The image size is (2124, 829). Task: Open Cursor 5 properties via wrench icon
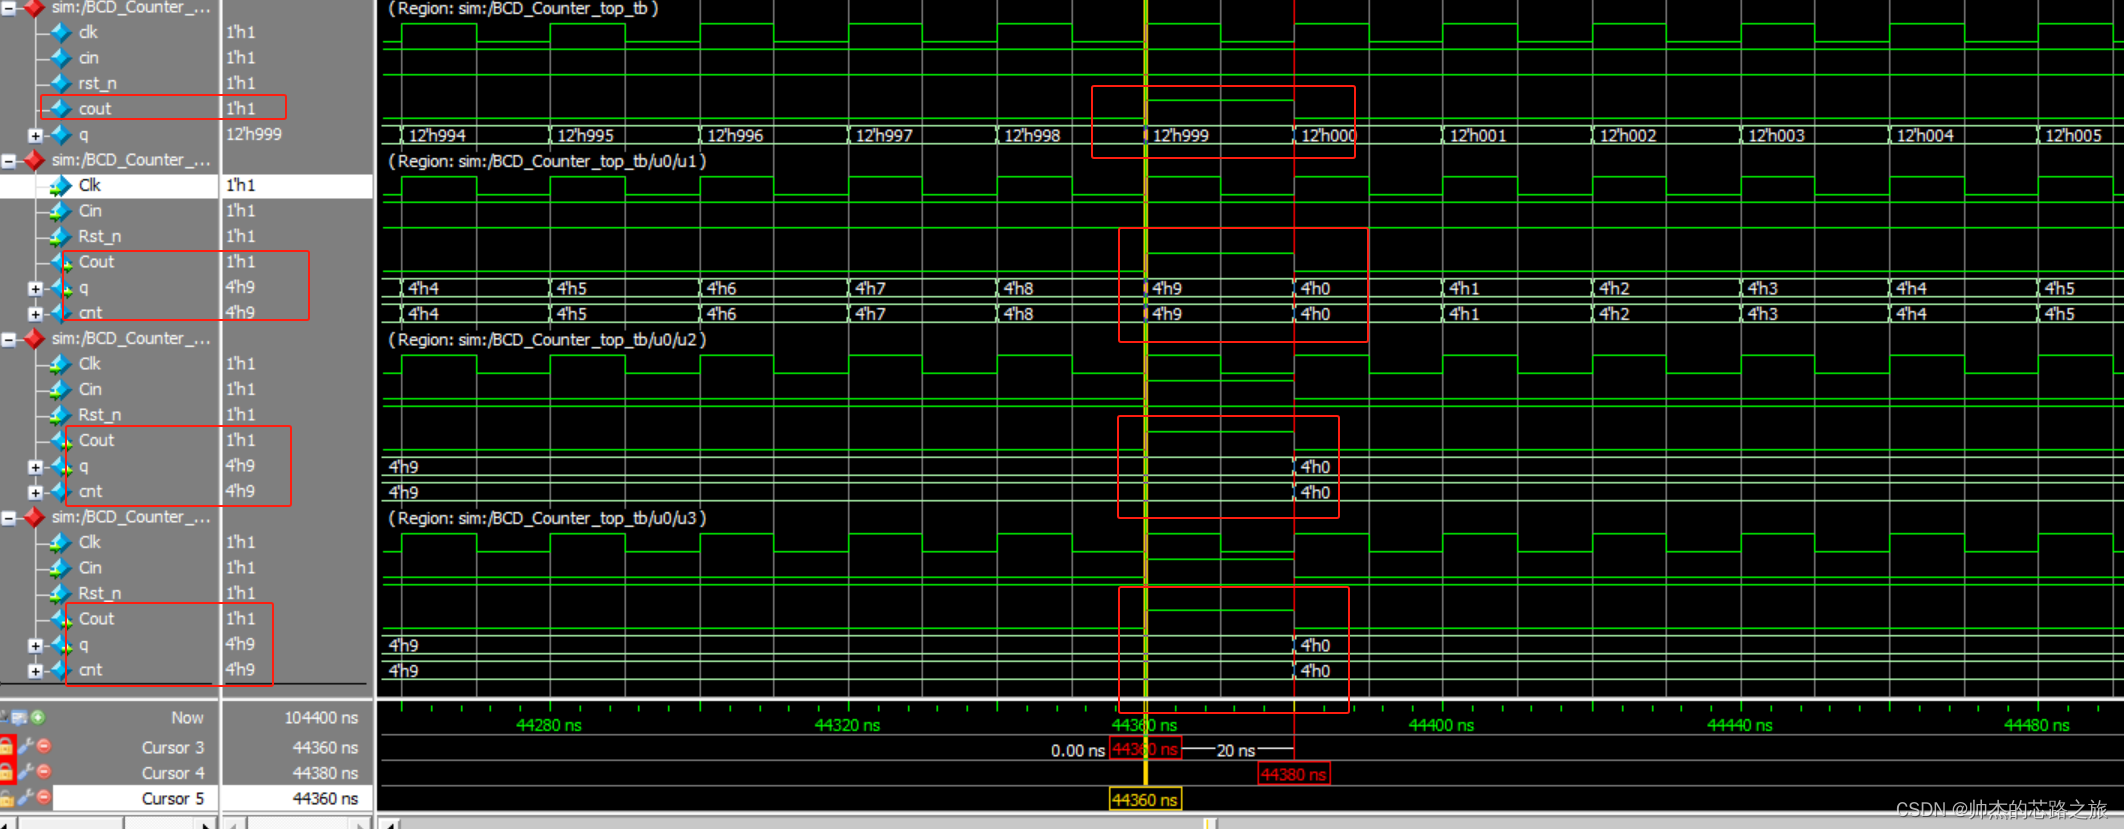26,798
